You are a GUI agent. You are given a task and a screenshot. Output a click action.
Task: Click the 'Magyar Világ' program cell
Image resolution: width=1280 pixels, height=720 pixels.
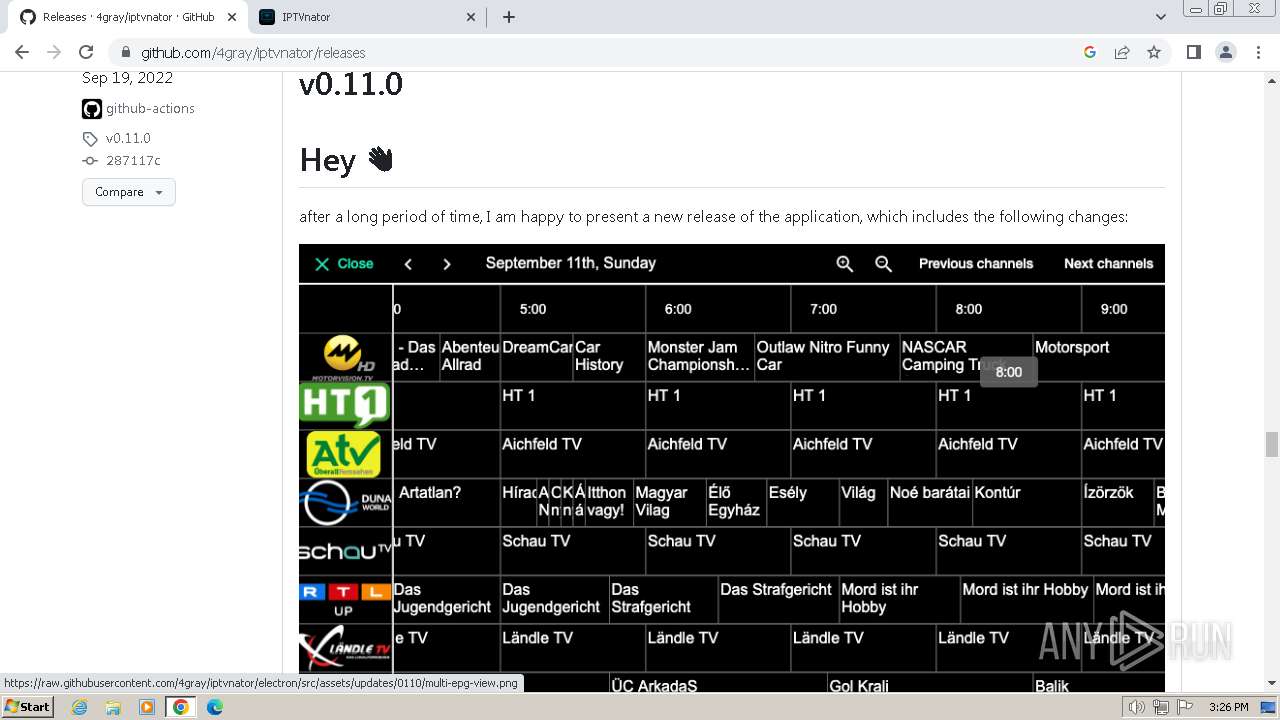click(668, 502)
